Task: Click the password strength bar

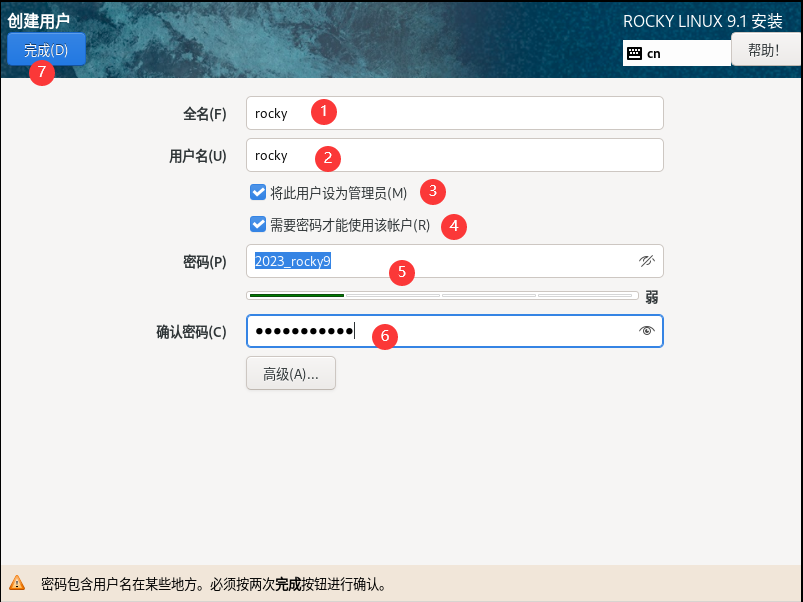Action: point(442,296)
